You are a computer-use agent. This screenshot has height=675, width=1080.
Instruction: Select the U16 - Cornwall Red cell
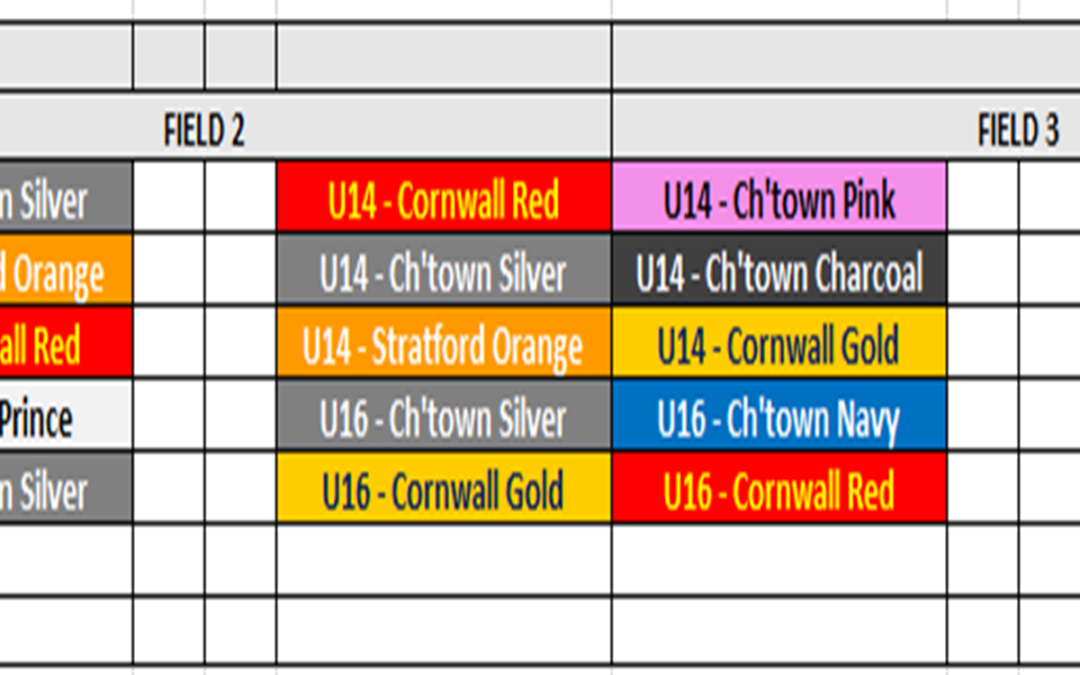point(779,488)
